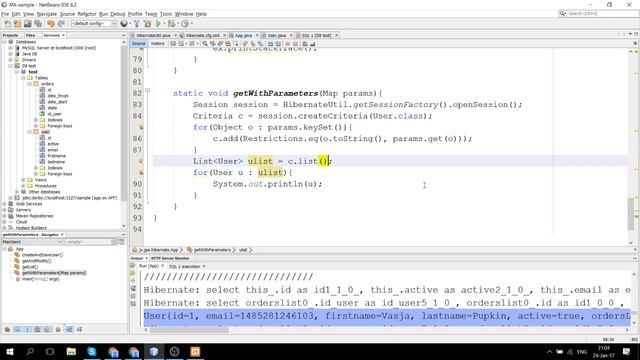This screenshot has height=360, width=640.
Task: Click the New File toolbar icon
Action: (7, 24)
